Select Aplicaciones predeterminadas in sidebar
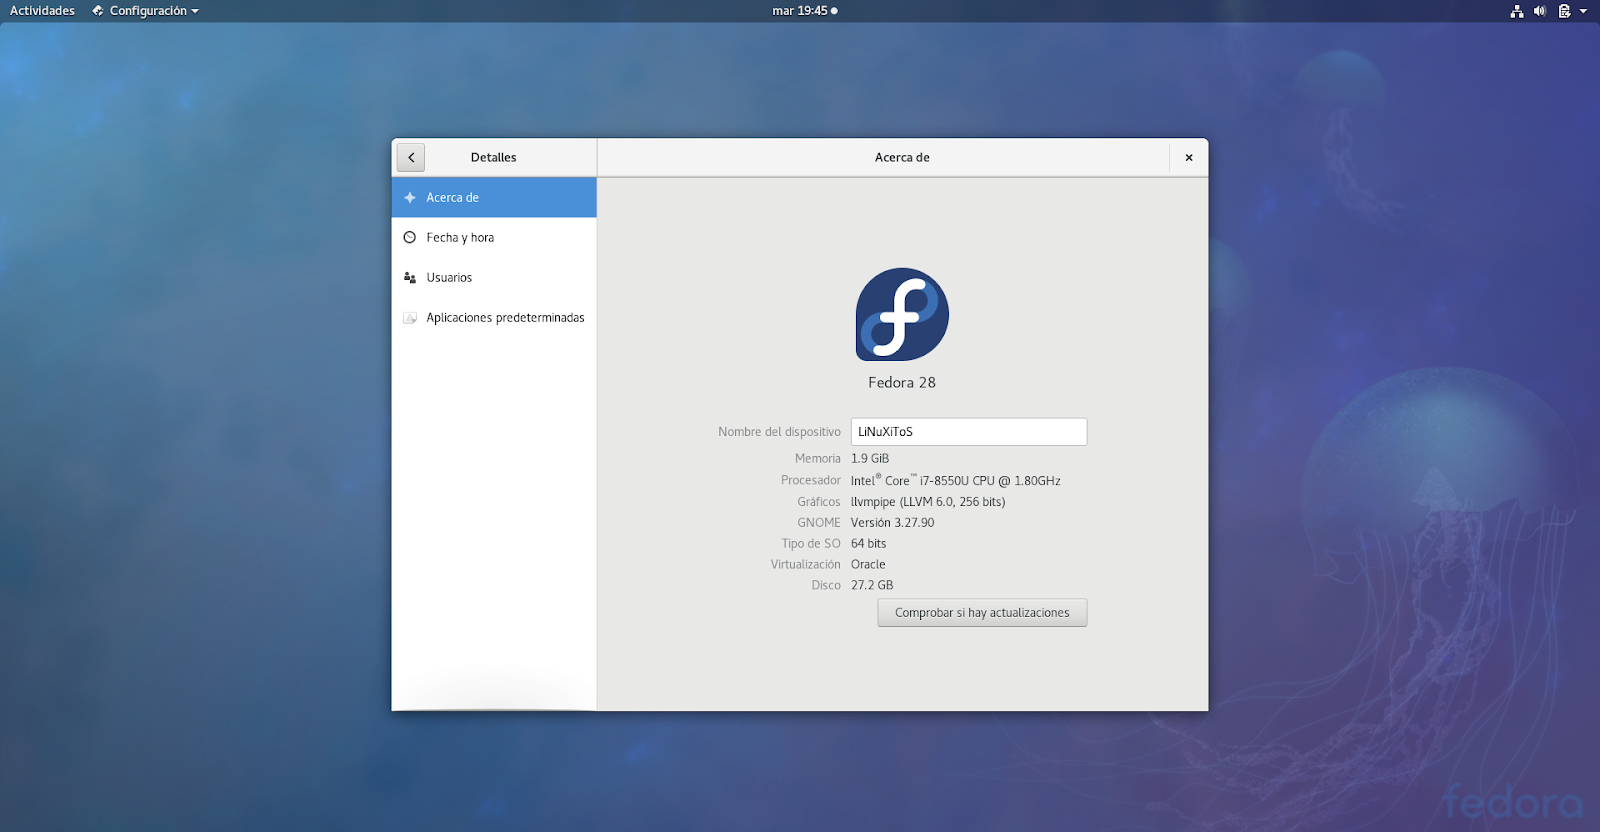 pos(494,318)
